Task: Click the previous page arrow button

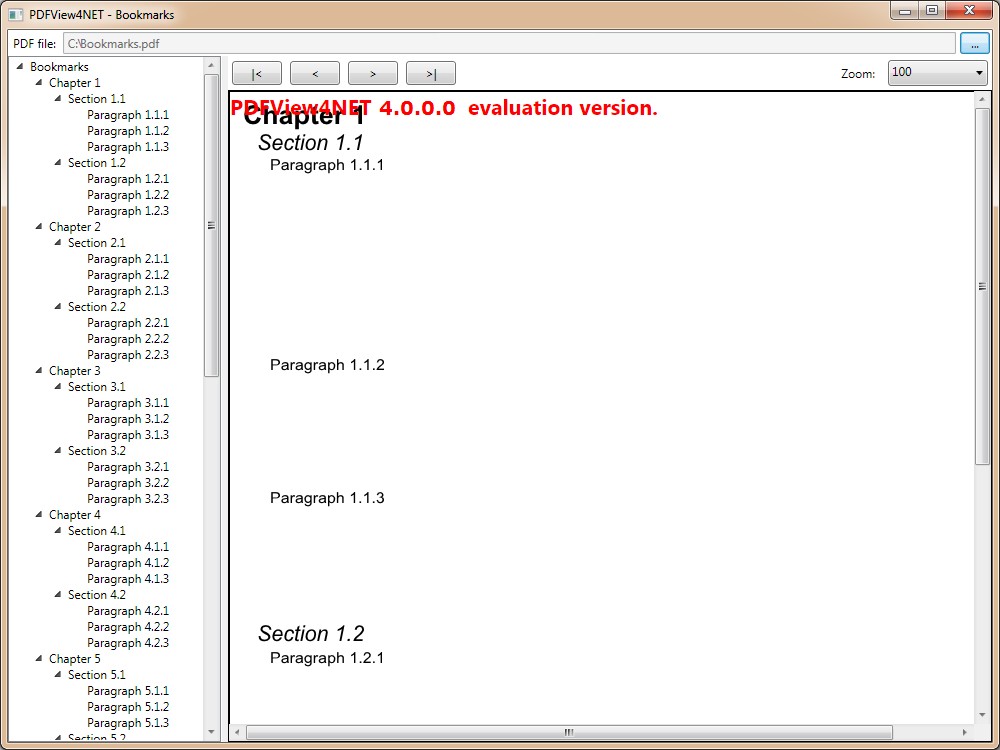Action: pos(315,73)
